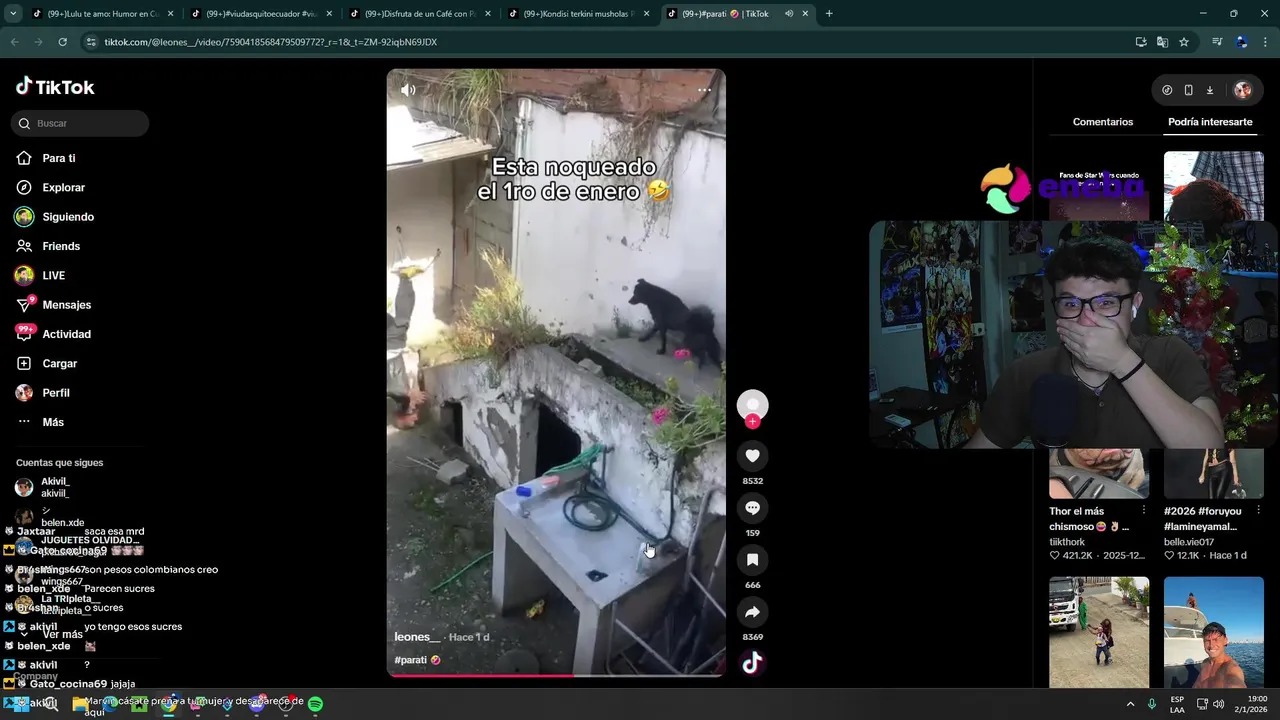Mute the #parati tab via its speaker icon
The height and width of the screenshot is (720, 1280).
[x=789, y=14]
